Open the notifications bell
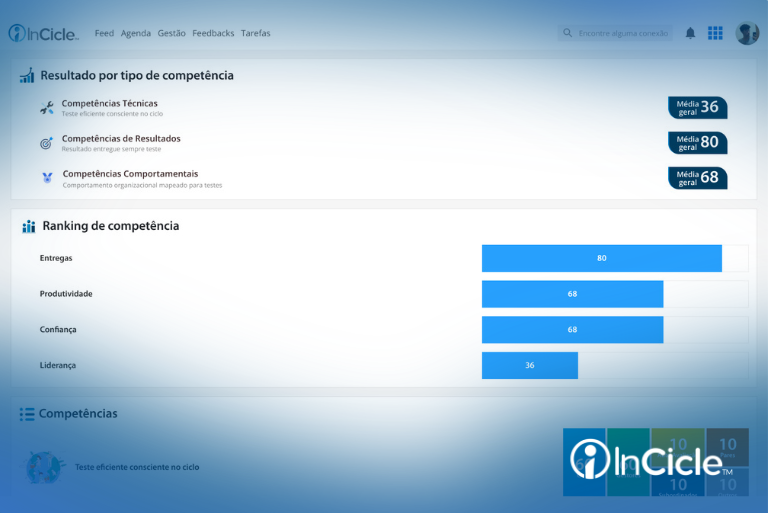Viewport: 768px width, 513px height. pyautogui.click(x=690, y=33)
